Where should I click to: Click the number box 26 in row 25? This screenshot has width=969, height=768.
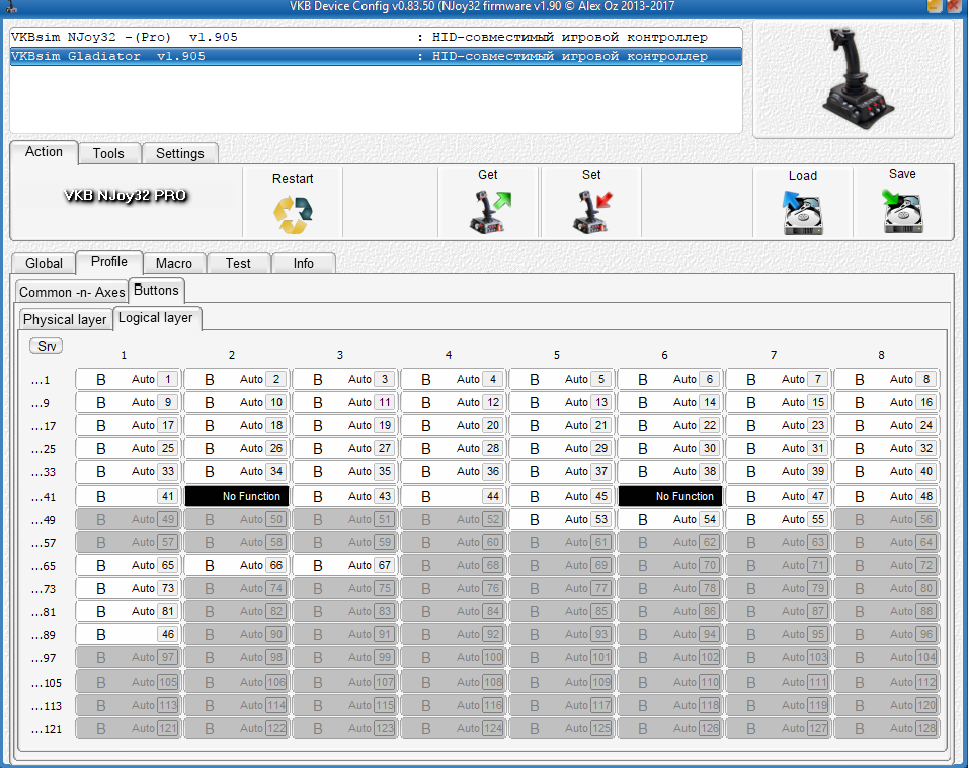276,449
